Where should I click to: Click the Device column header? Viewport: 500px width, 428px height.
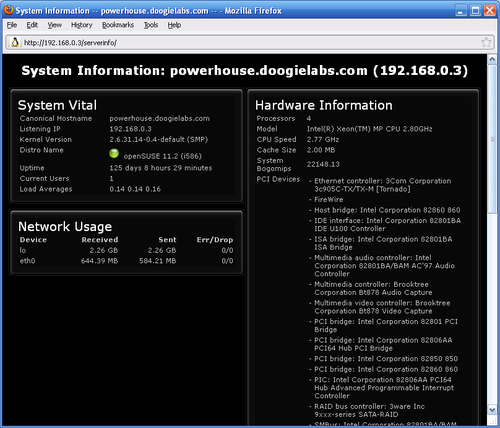33,240
